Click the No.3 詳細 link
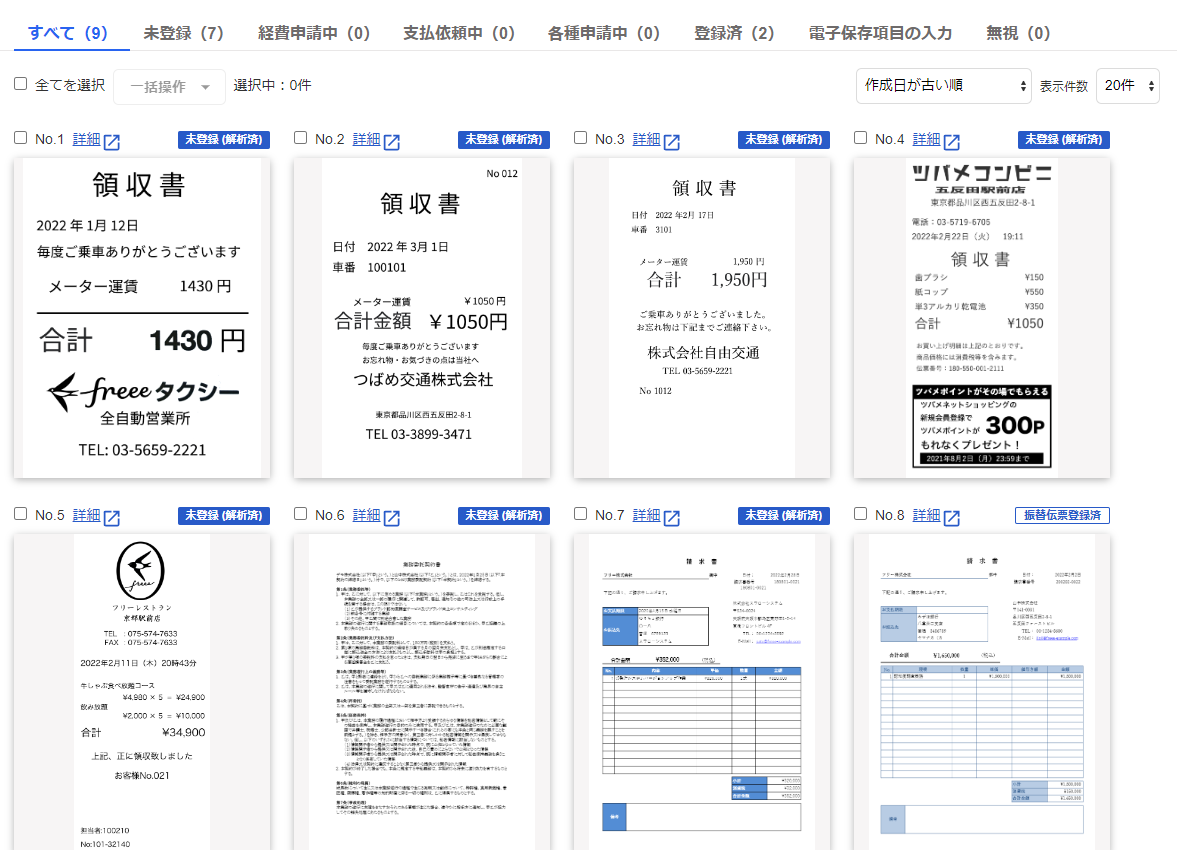The width and height of the screenshot is (1177, 850). tap(646, 140)
